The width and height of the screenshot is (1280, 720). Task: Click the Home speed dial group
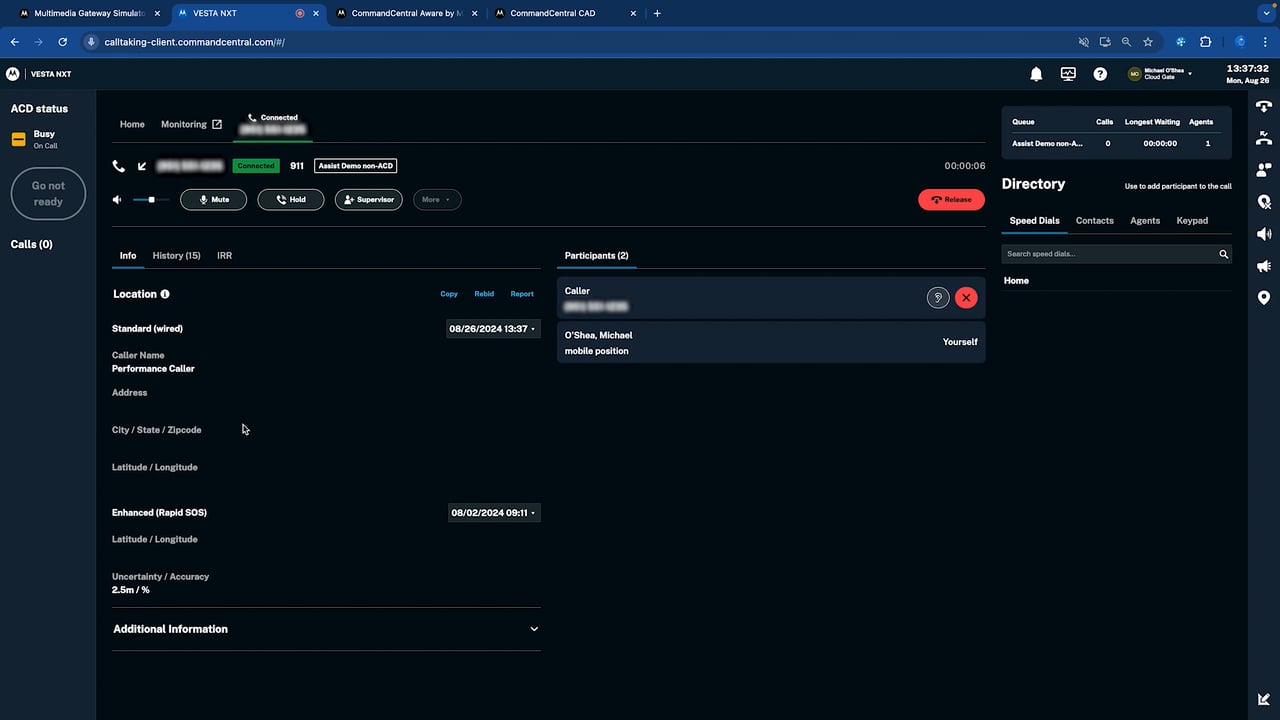1016,281
